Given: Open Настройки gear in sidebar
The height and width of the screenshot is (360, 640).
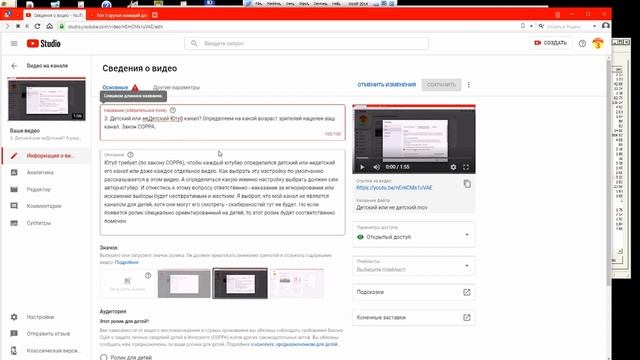Looking at the screenshot, I should pyautogui.click(x=14, y=317).
